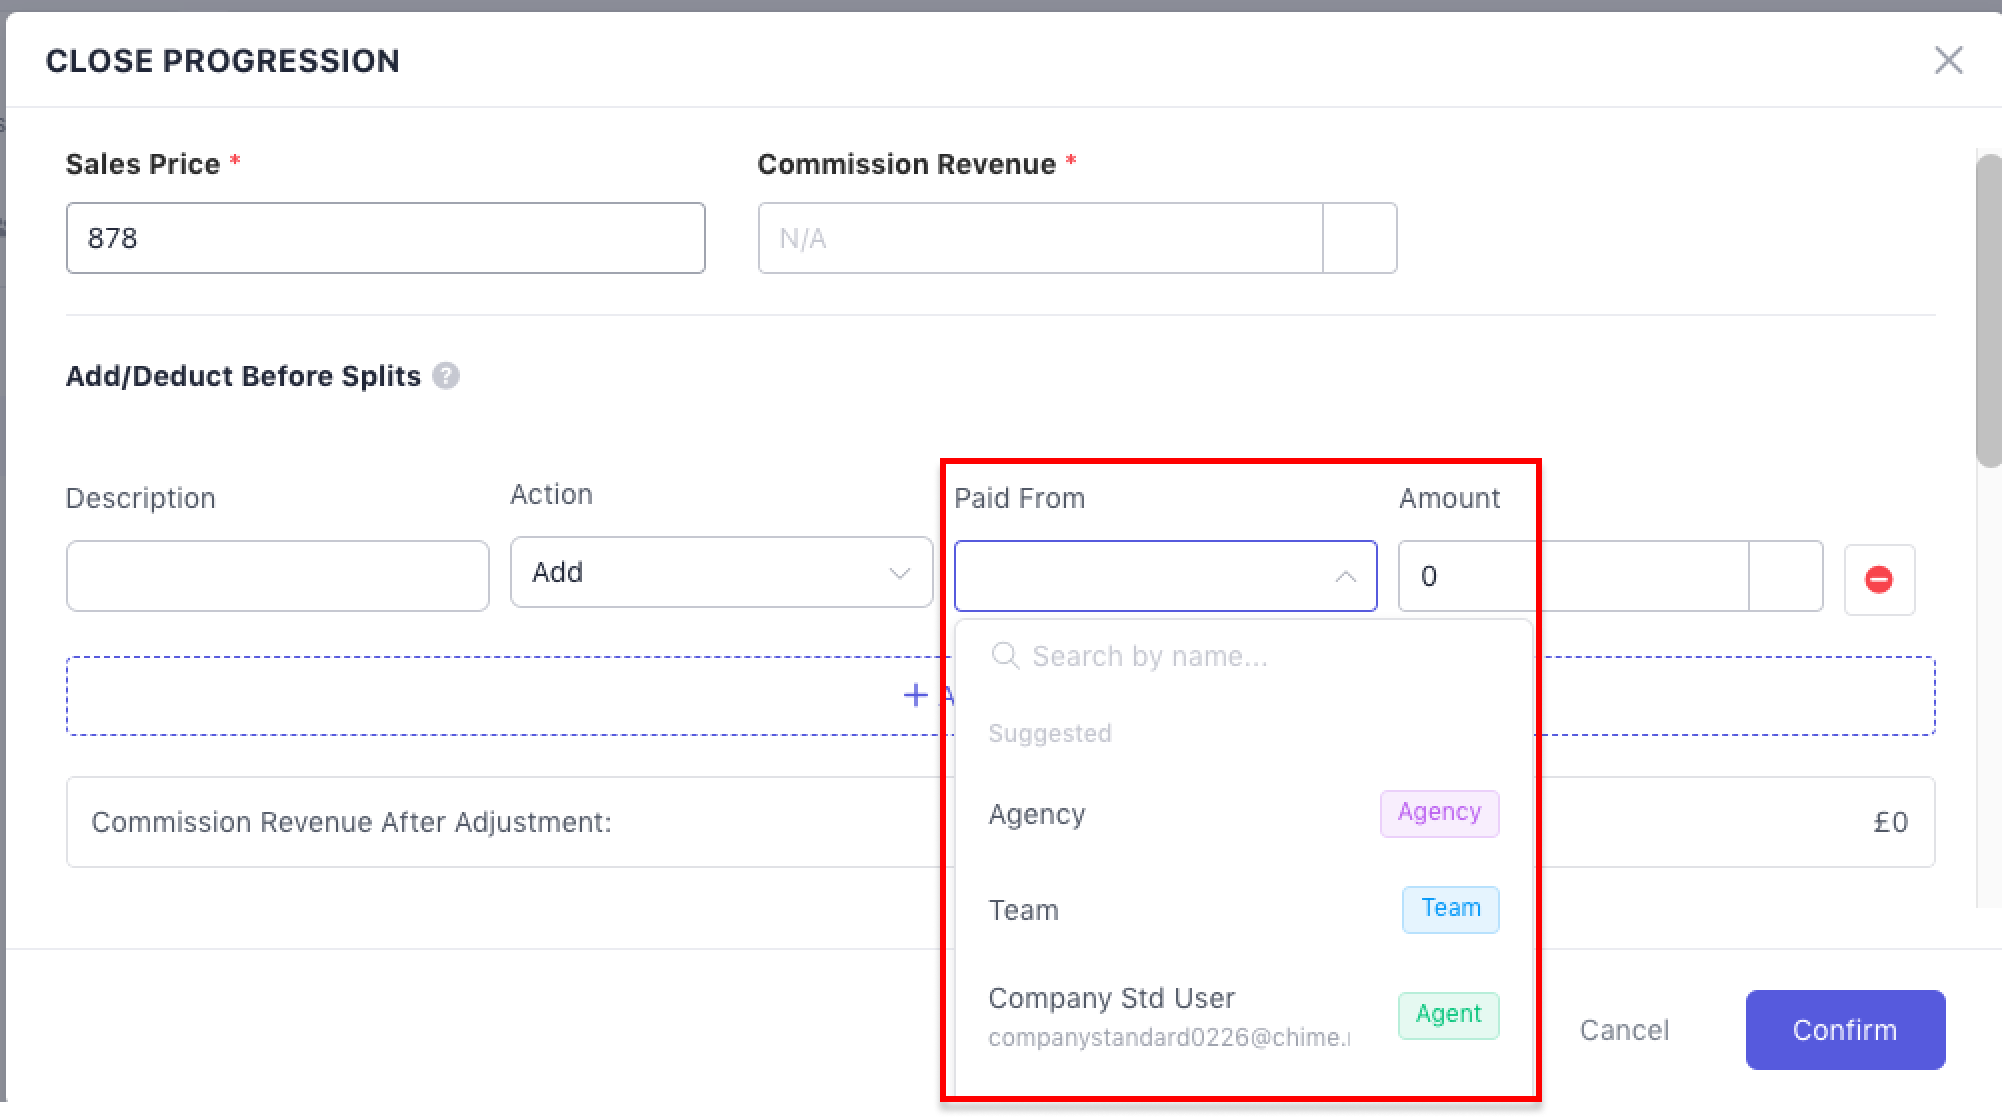Click the dialog vertical scrollbar
This screenshot has height=1118, width=2002.
[1988, 310]
